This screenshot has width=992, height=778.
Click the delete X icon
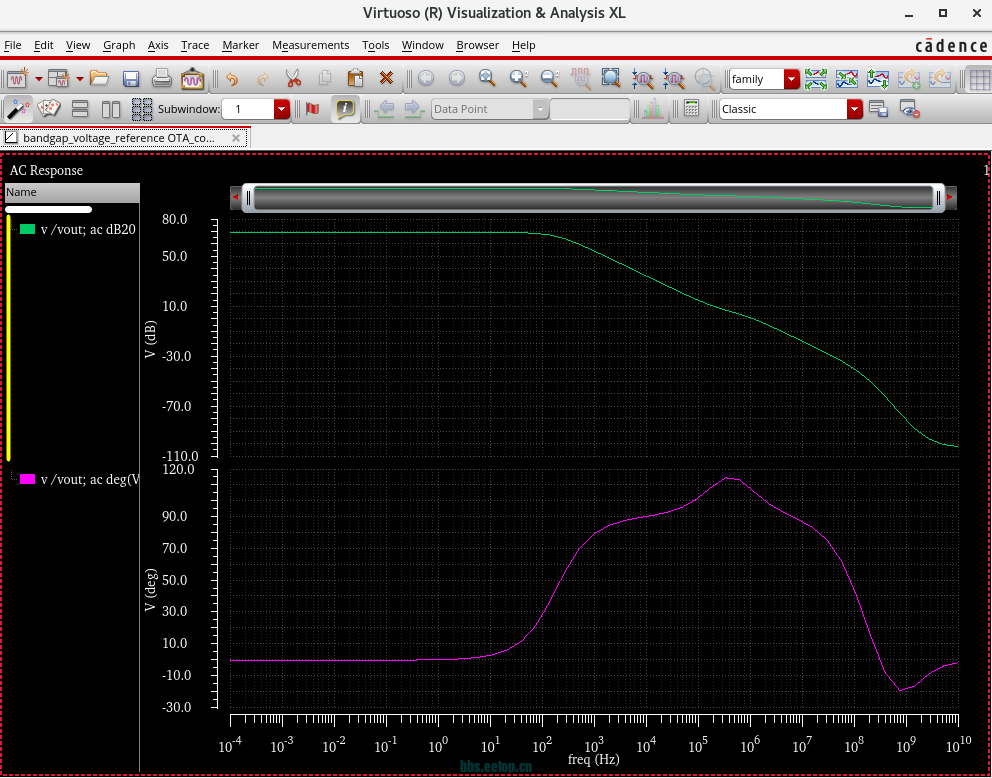coord(387,78)
